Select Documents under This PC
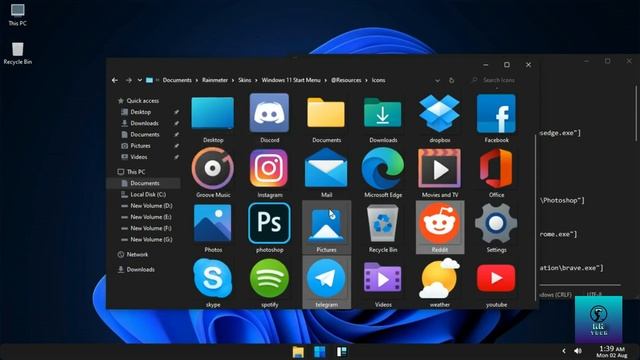 [144, 183]
